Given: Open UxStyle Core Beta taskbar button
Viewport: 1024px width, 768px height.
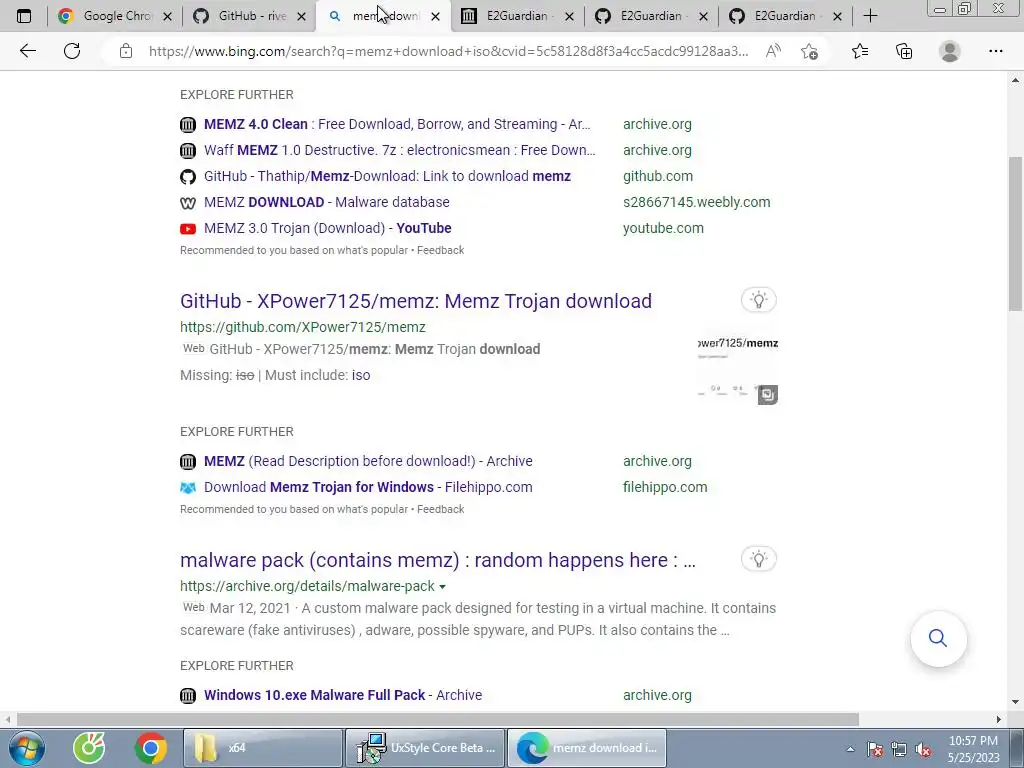Looking at the screenshot, I should pos(424,748).
